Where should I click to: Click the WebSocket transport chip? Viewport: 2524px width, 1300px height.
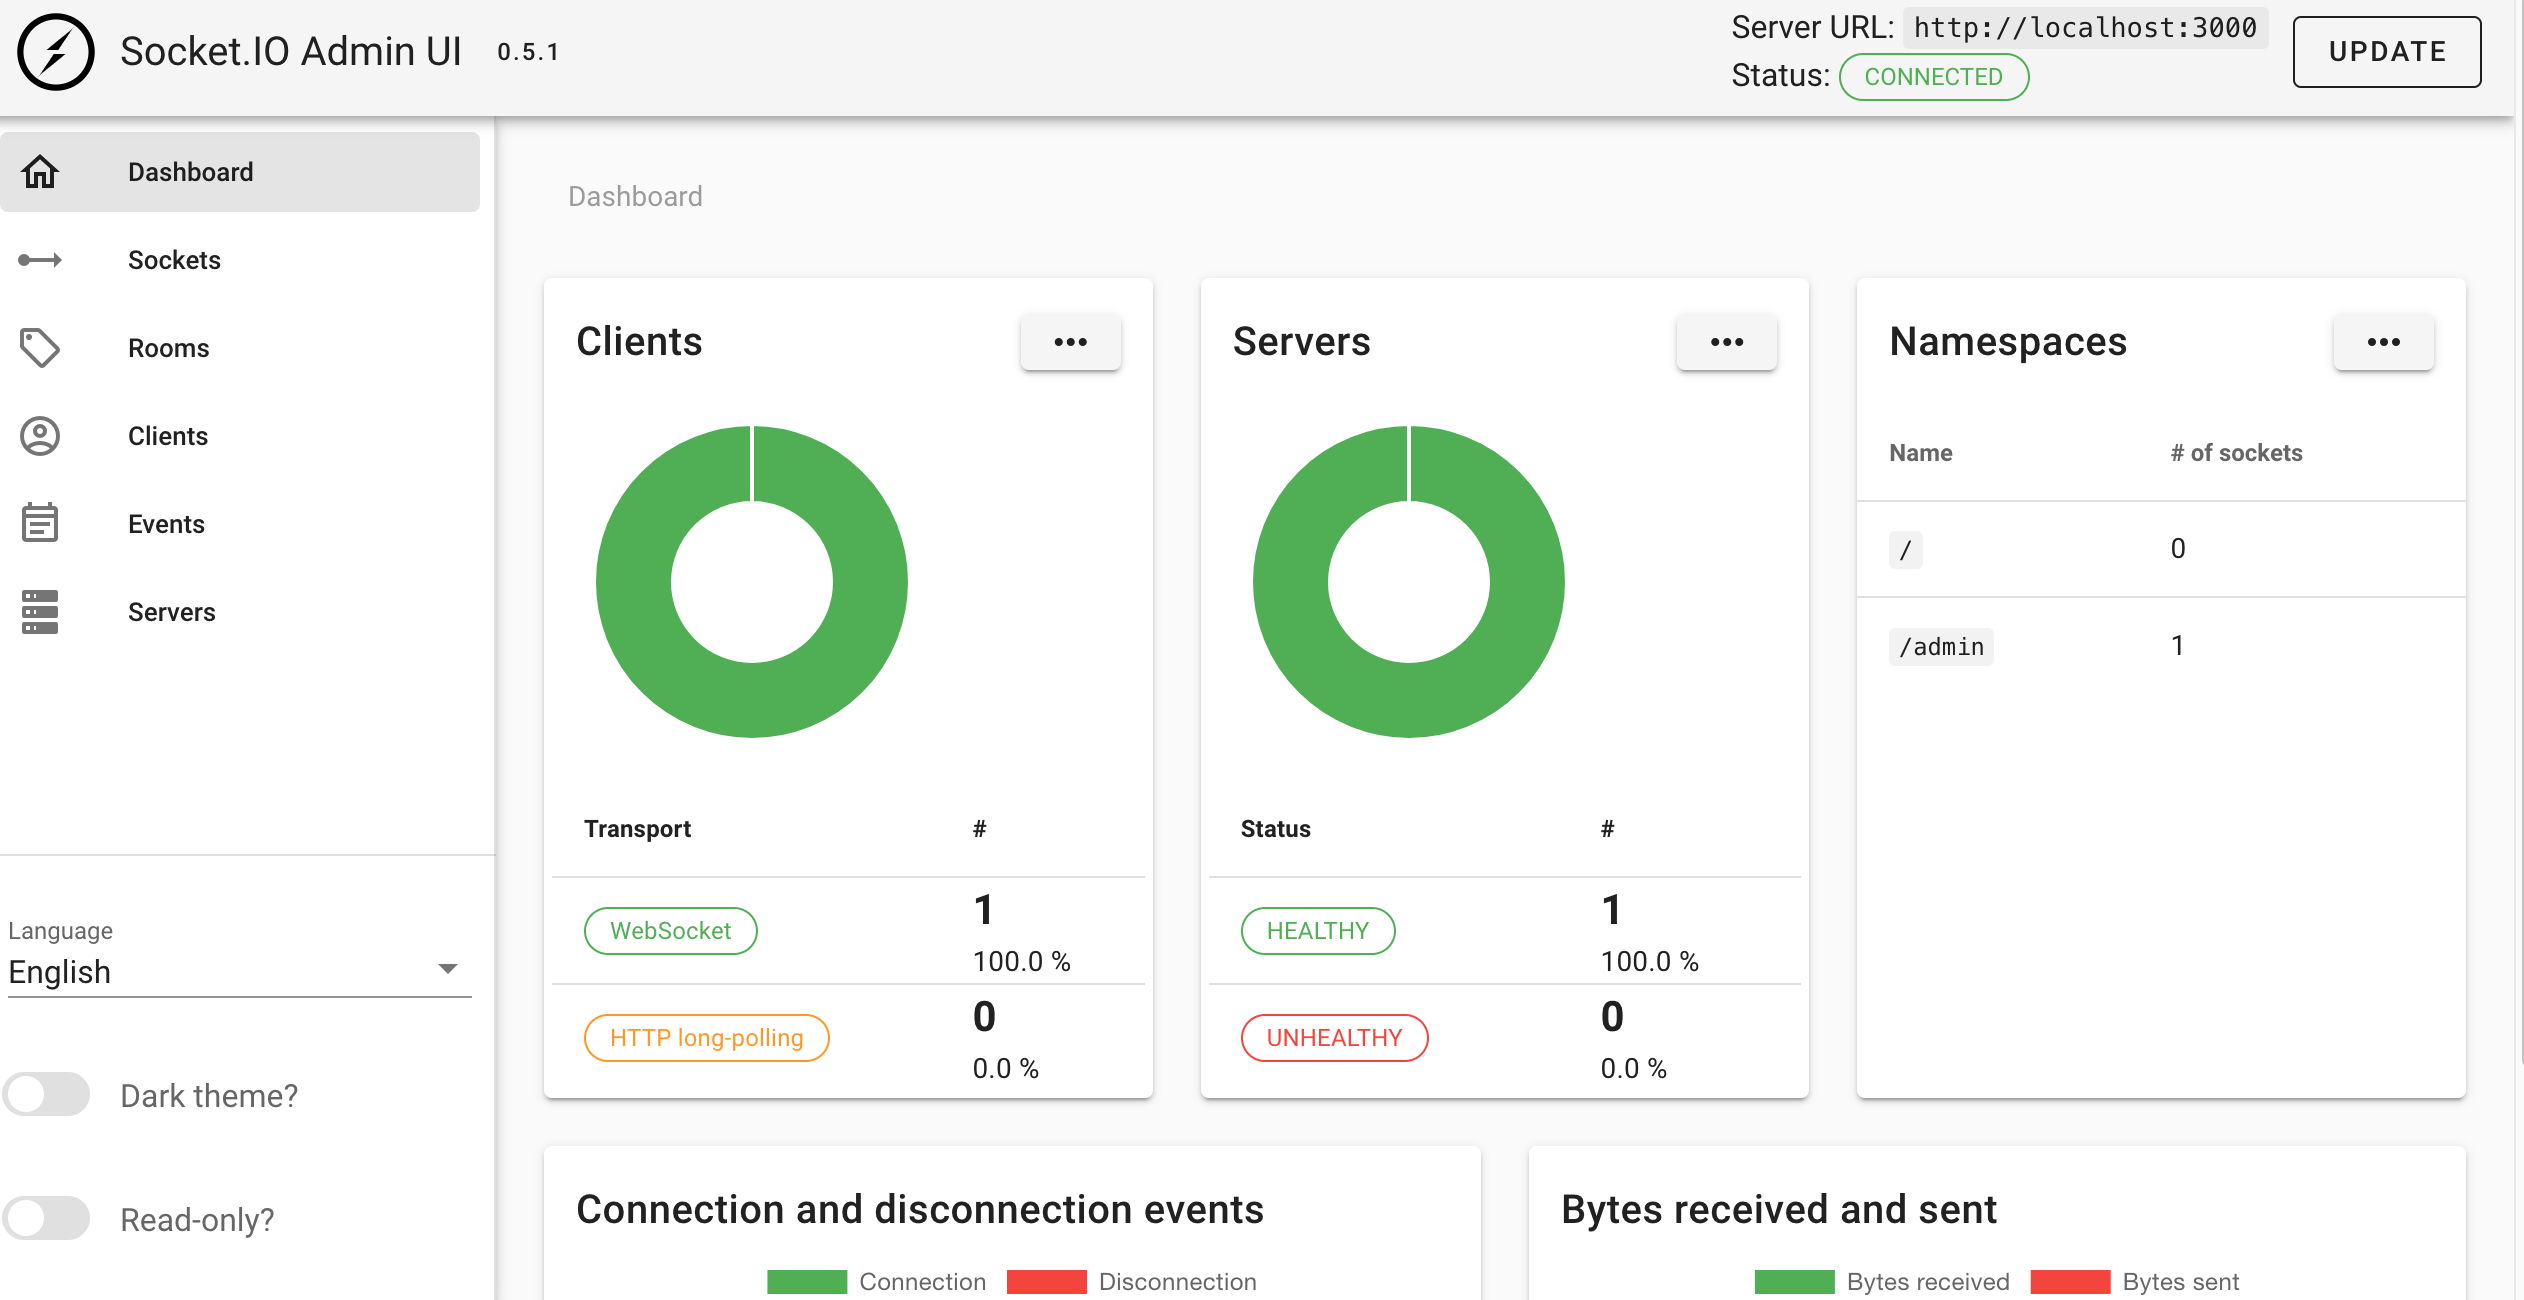(671, 931)
